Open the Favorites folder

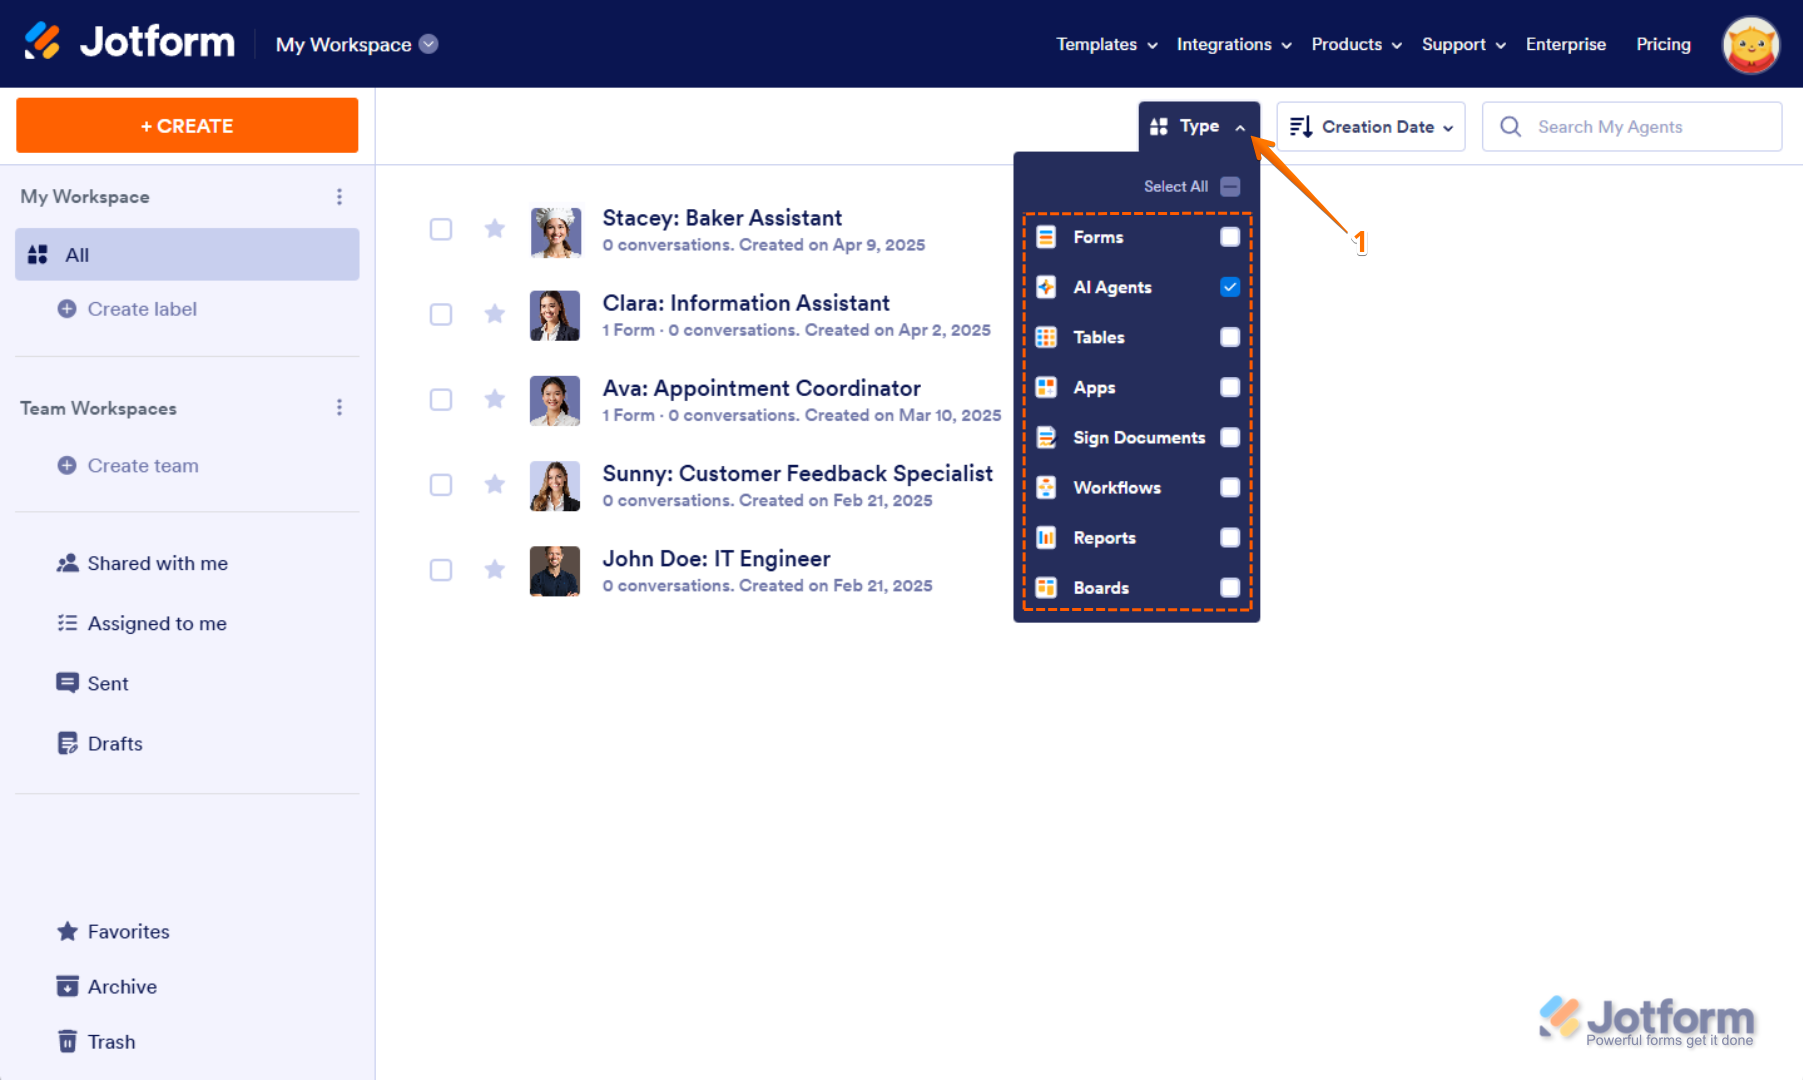click(114, 931)
